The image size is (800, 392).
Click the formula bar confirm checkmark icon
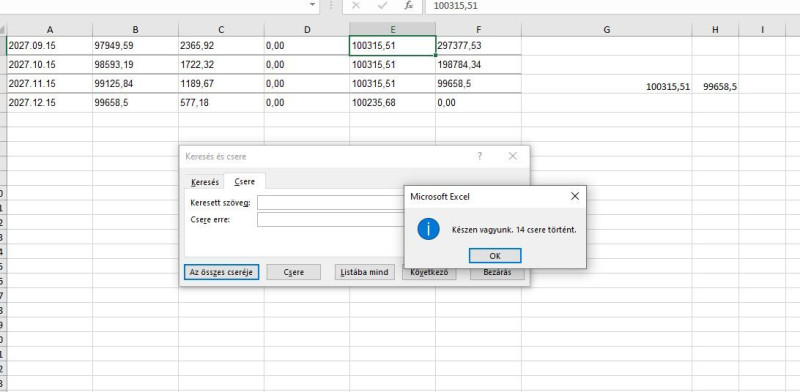pyautogui.click(x=382, y=6)
